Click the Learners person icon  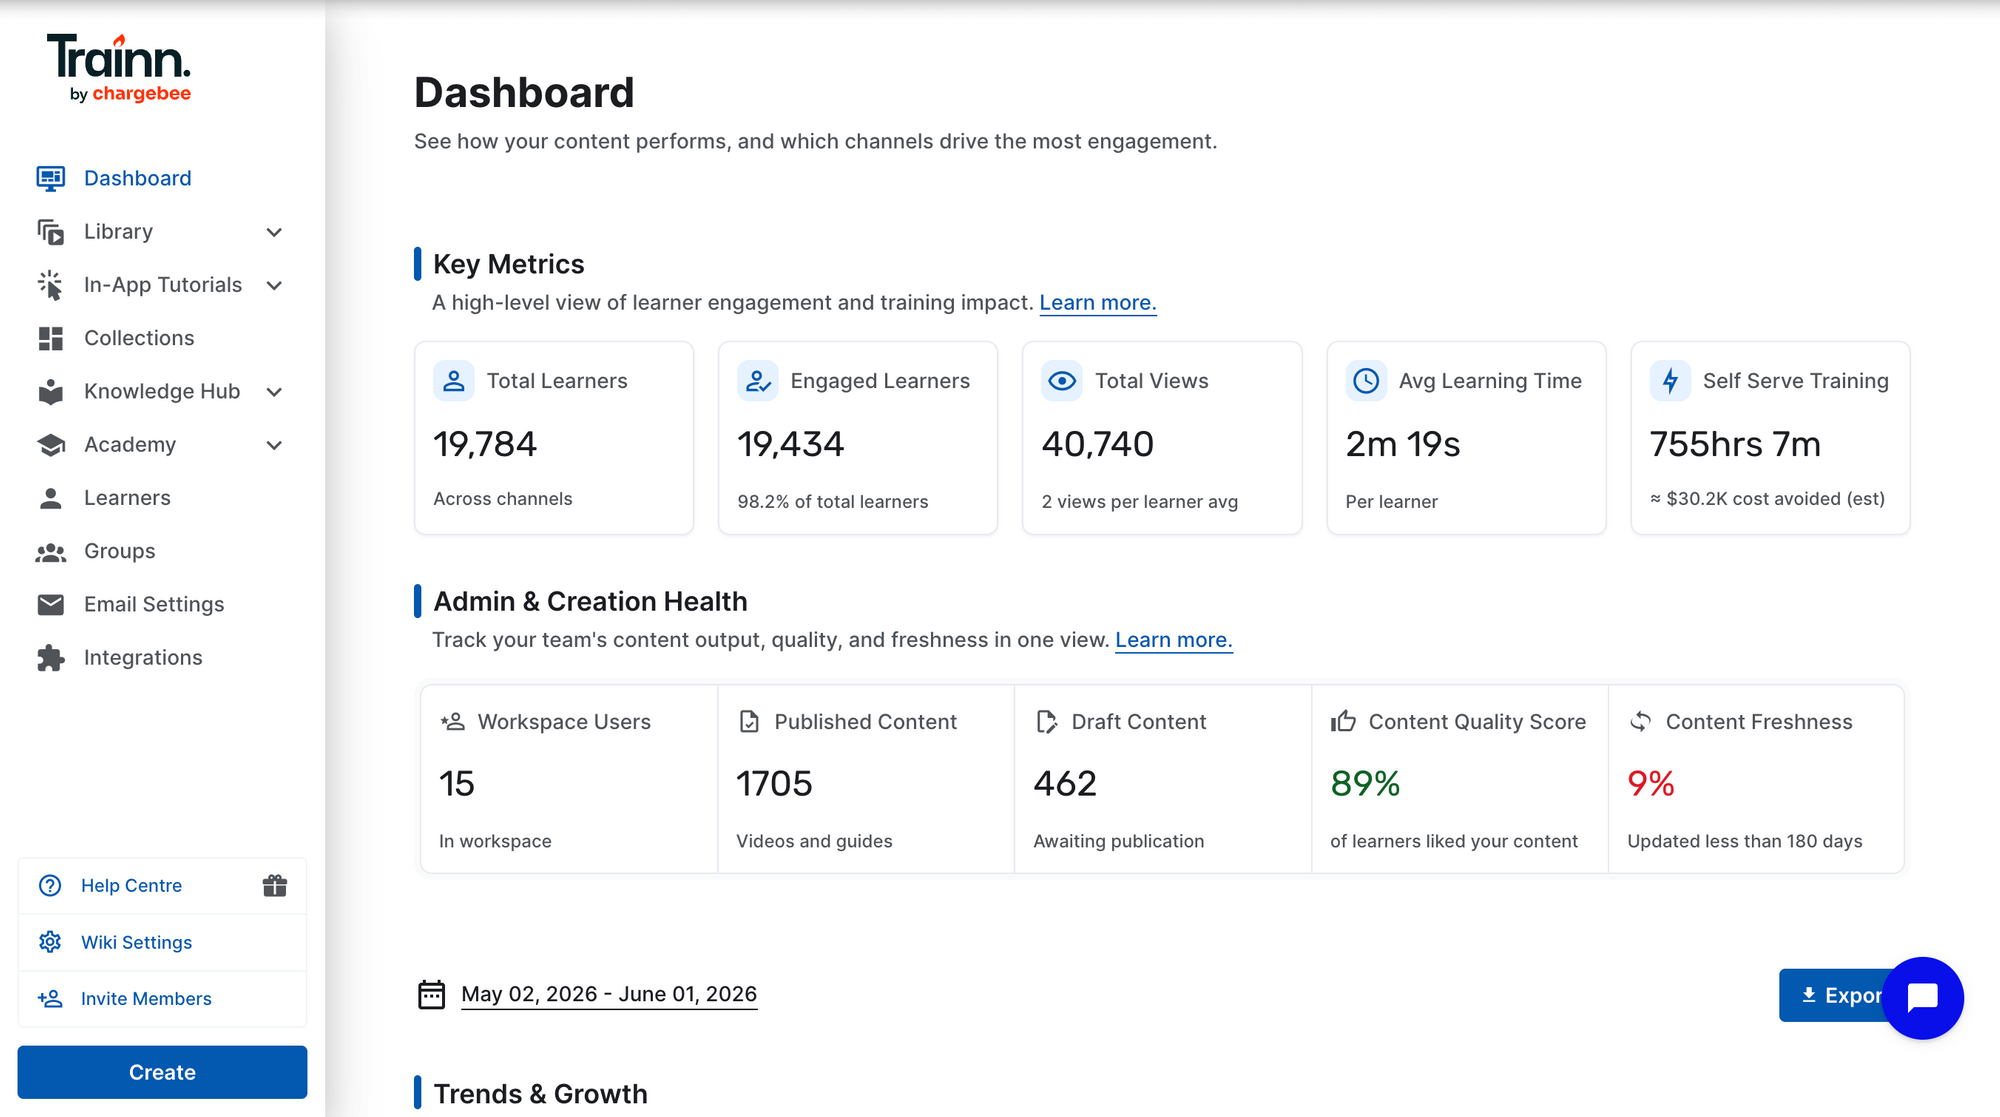[51, 498]
